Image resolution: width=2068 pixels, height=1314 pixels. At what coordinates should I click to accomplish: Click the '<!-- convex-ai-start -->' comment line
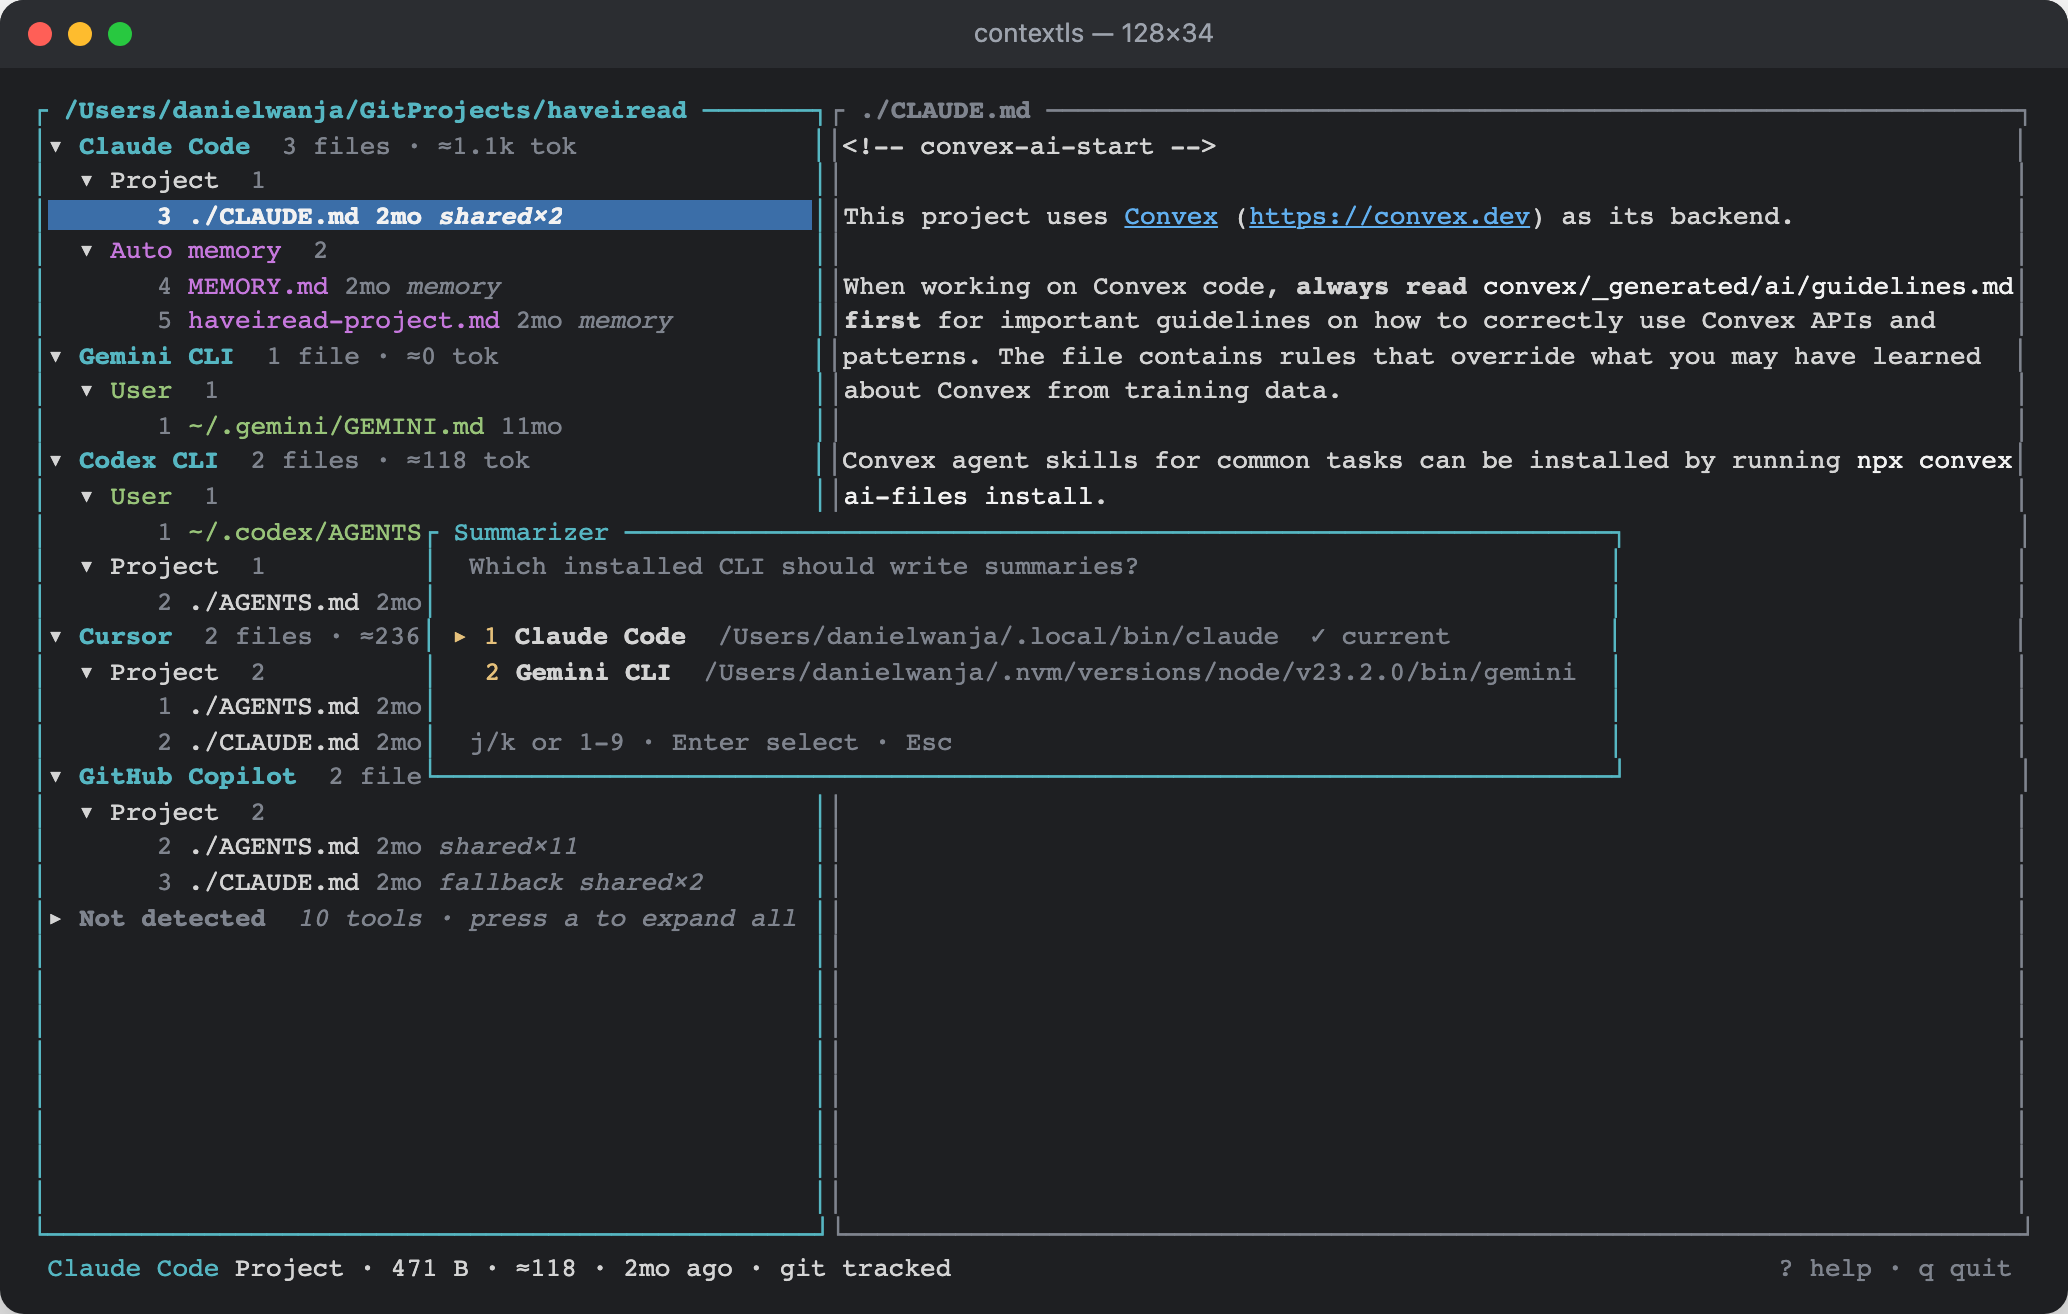point(1029,146)
